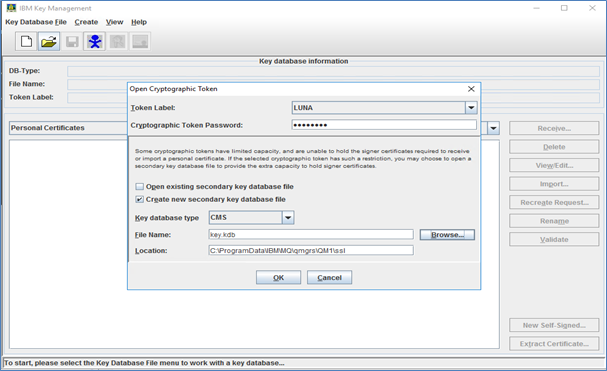This screenshot has width=607, height=371.
Task: Click the Browse... button
Action: coord(447,235)
